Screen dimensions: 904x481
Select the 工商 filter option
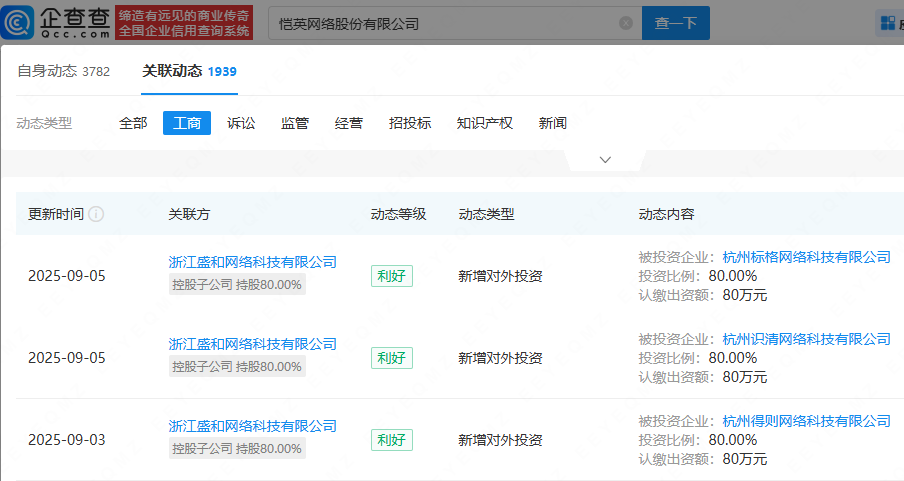pyautogui.click(x=187, y=123)
